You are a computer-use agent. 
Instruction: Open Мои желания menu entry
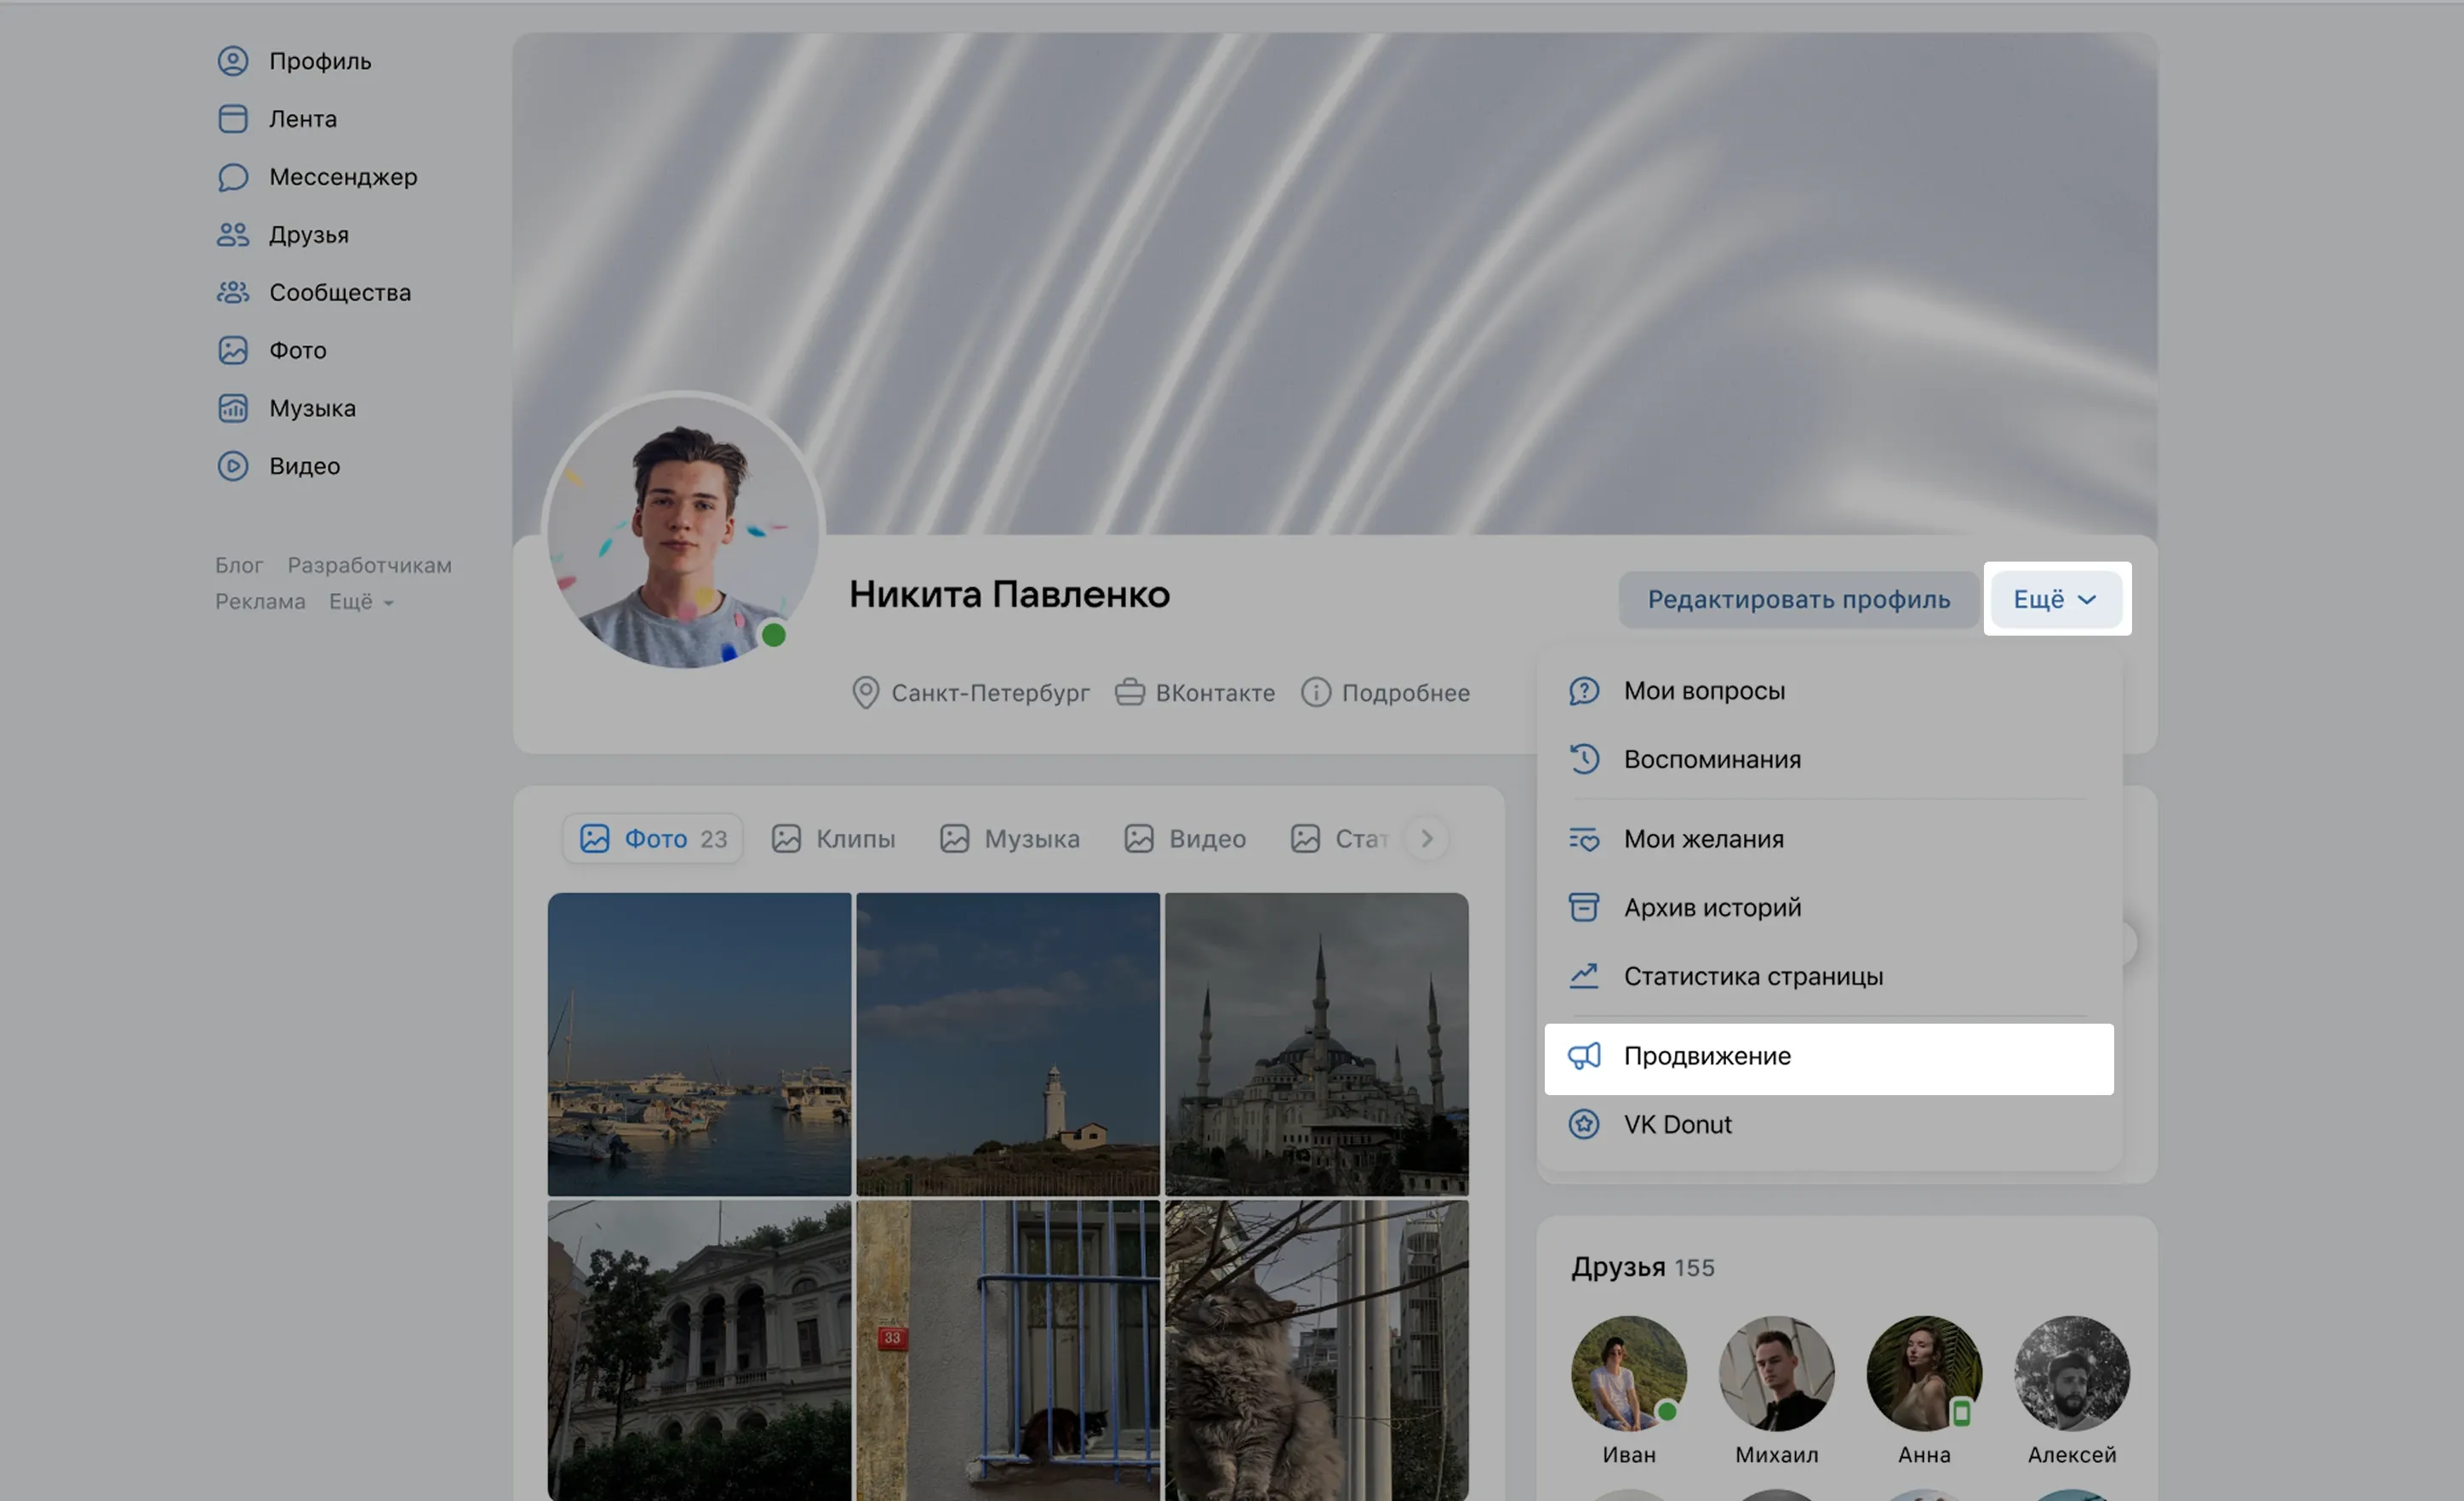pyautogui.click(x=1829, y=839)
